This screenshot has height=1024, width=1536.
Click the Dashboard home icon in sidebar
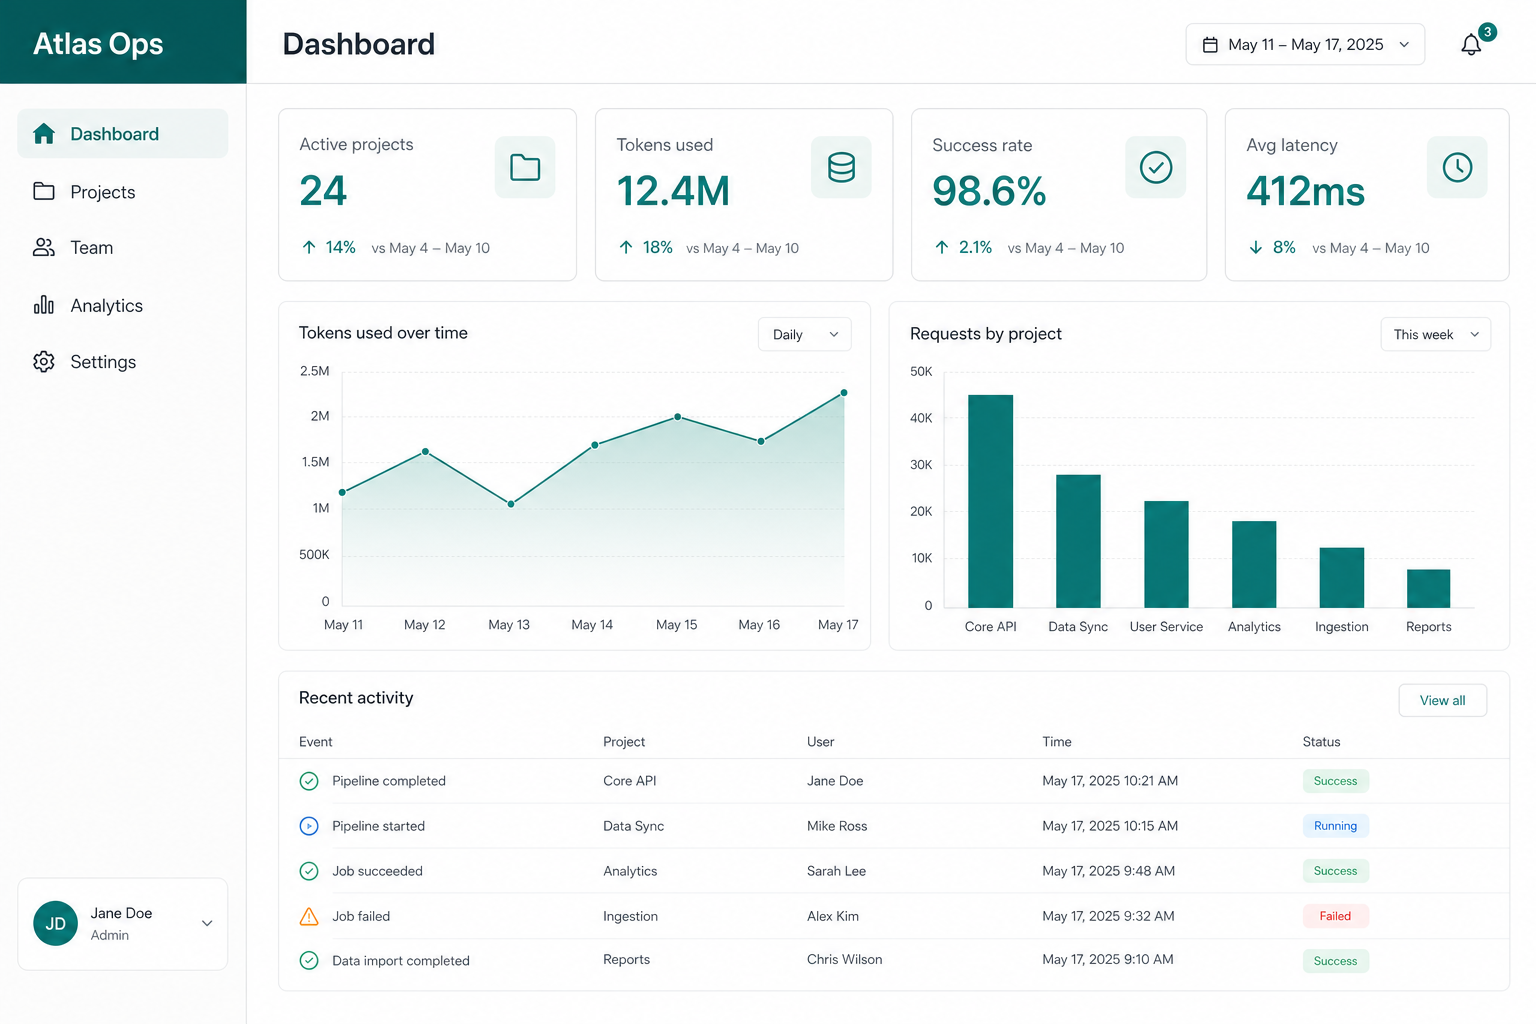pos(44,134)
